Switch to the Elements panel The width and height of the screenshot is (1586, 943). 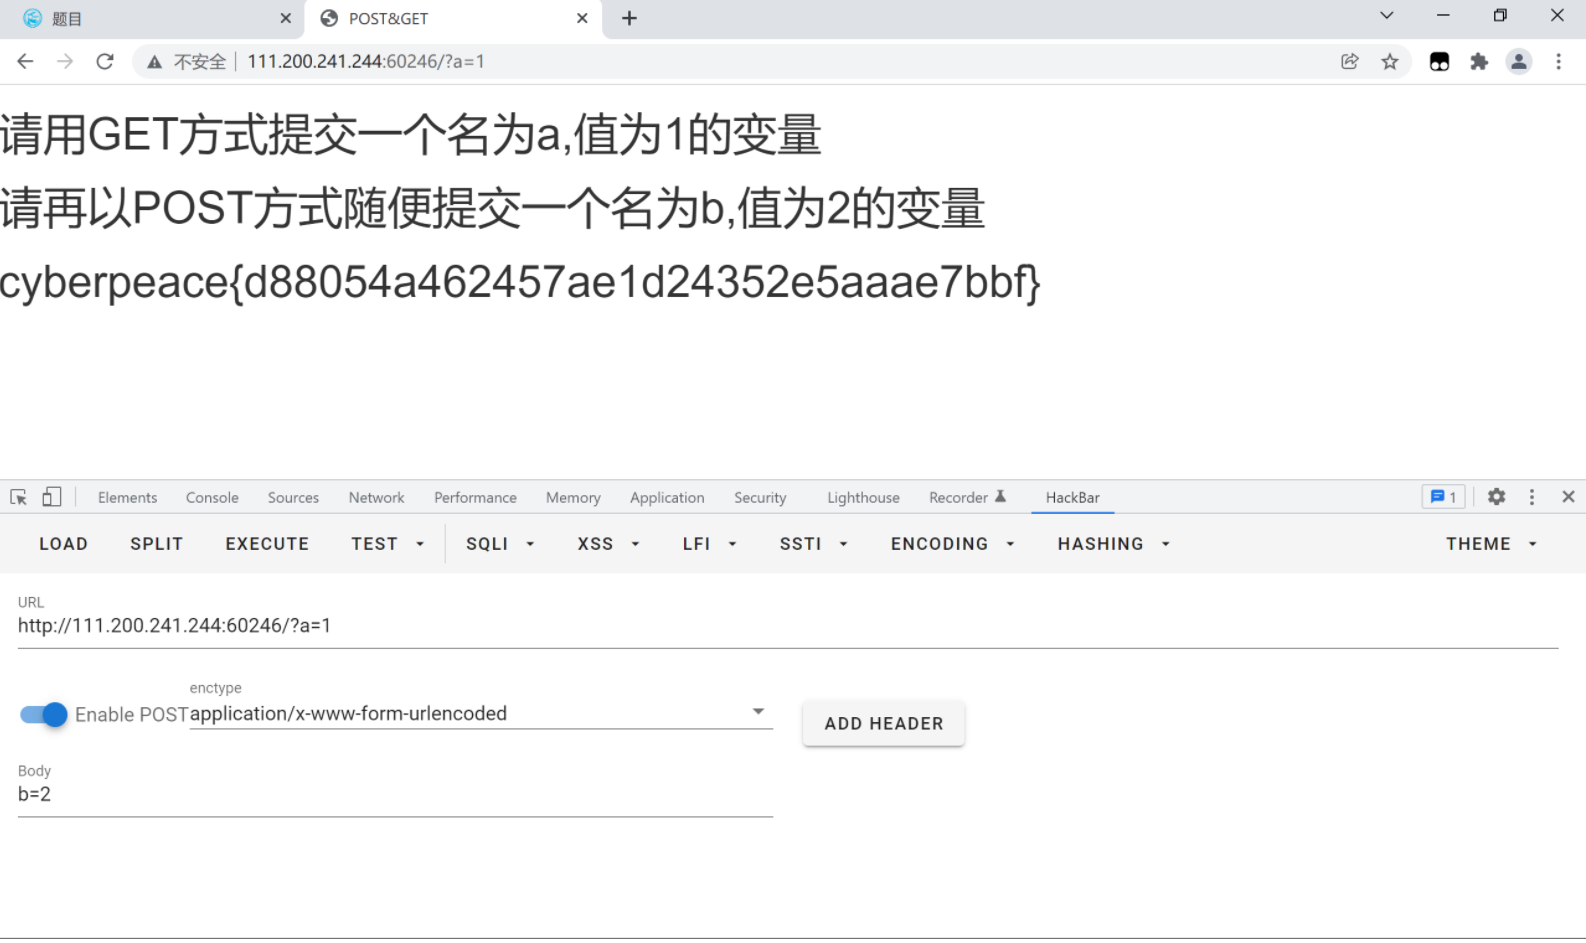(127, 498)
